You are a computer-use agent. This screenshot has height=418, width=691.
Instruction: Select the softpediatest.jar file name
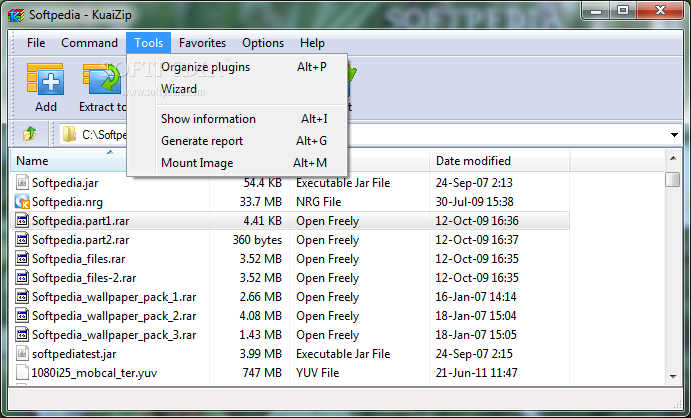tap(74, 354)
